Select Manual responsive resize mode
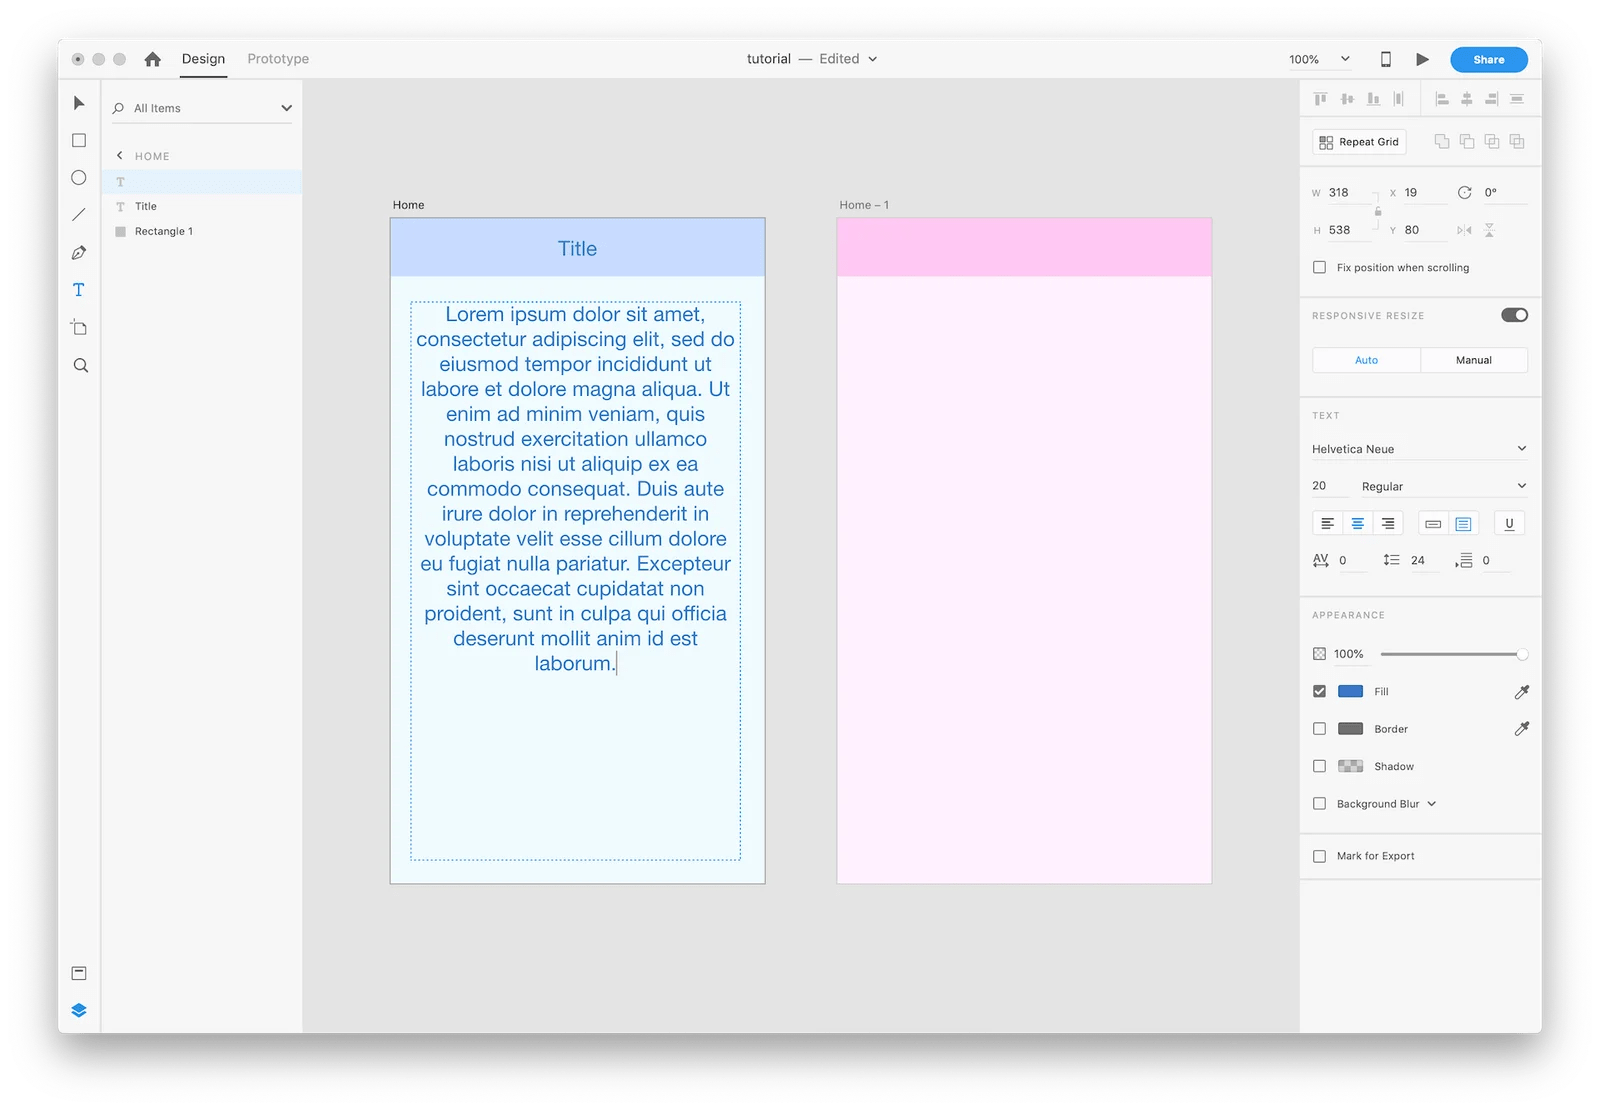Image resolution: width=1600 pixels, height=1110 pixels. (x=1474, y=360)
